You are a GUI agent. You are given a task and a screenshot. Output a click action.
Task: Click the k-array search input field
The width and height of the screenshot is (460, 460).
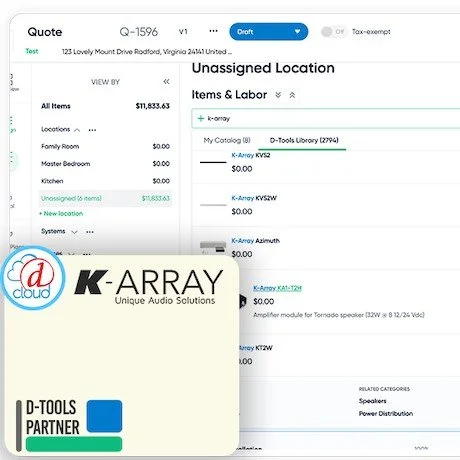(326, 118)
